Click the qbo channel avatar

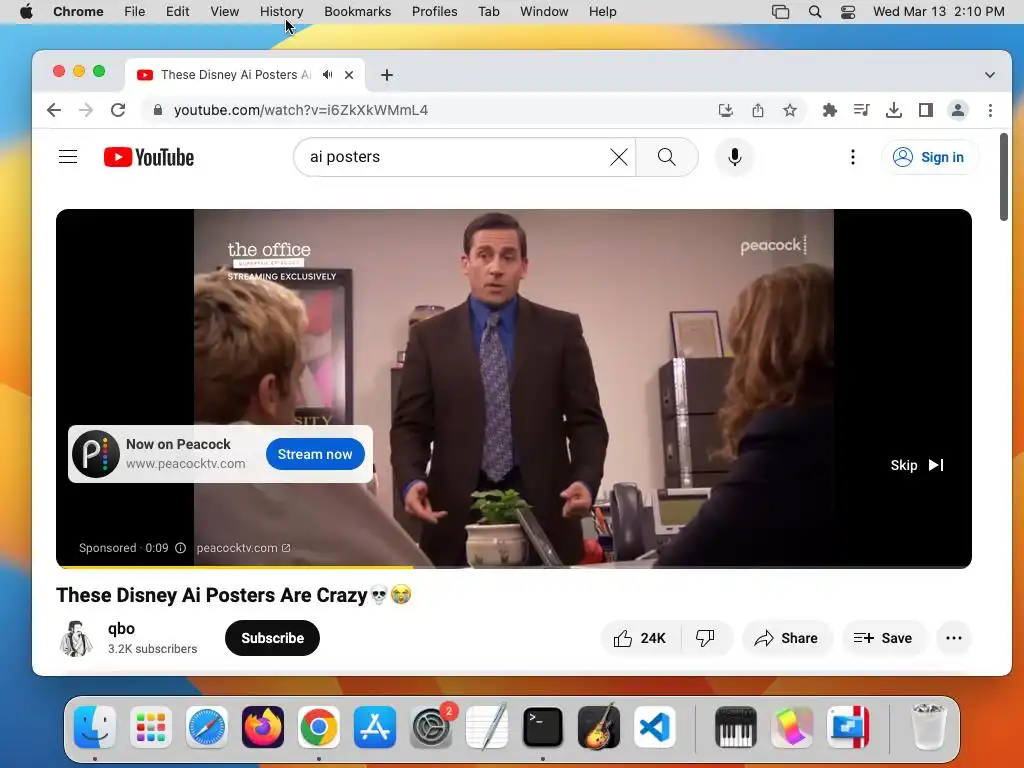tap(76, 638)
